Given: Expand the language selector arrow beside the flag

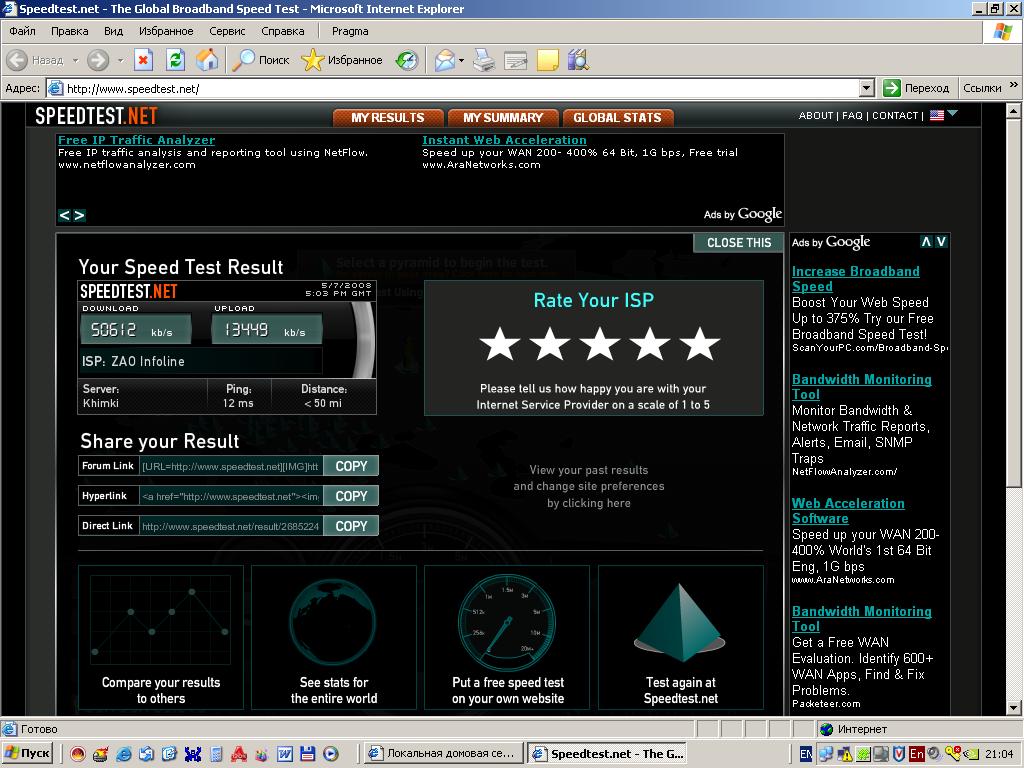Looking at the screenshot, I should coord(953,114).
